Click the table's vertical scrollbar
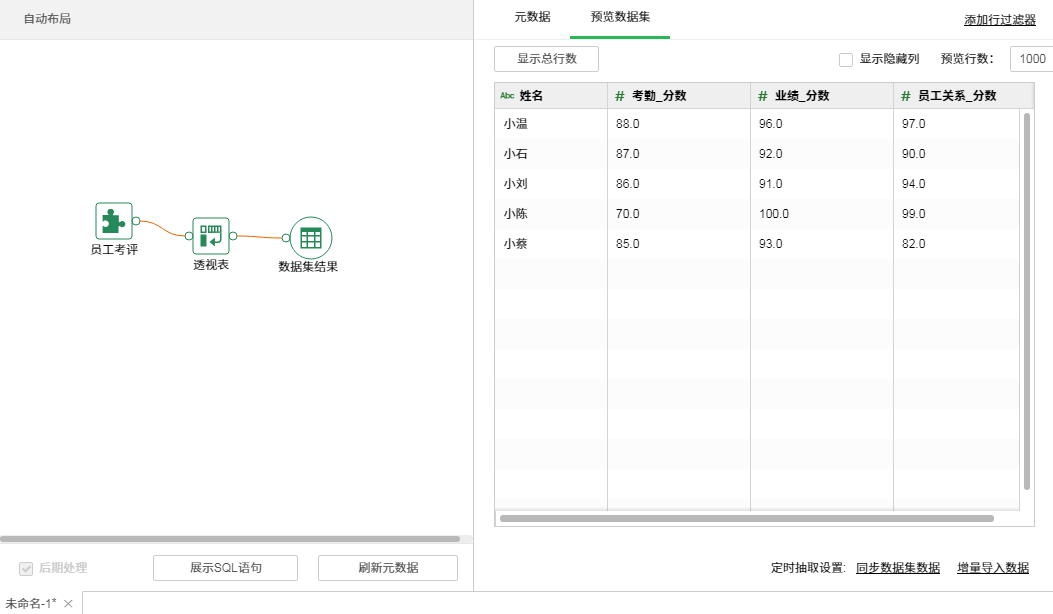1053x614 pixels. [1027, 300]
